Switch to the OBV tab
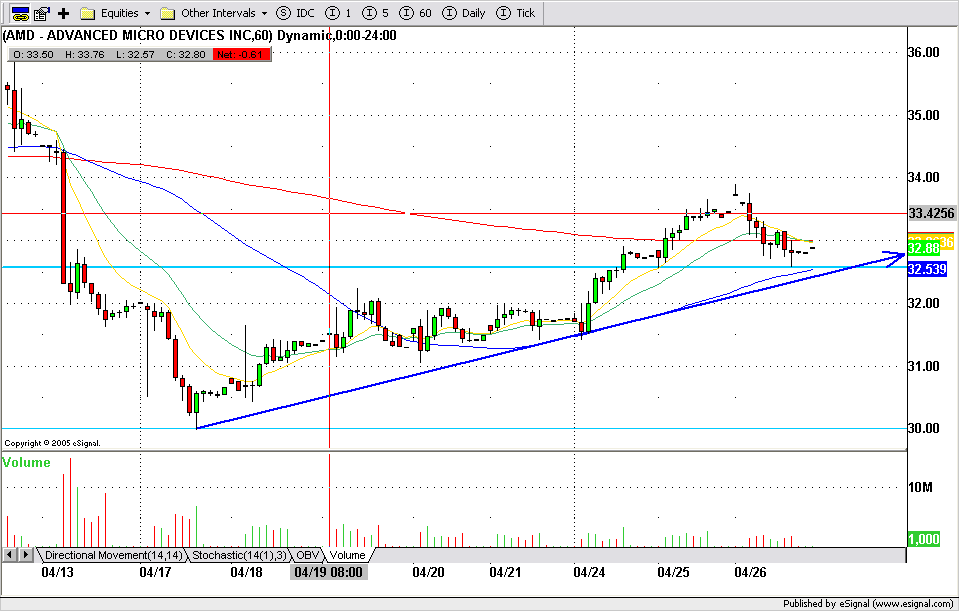 tap(308, 555)
